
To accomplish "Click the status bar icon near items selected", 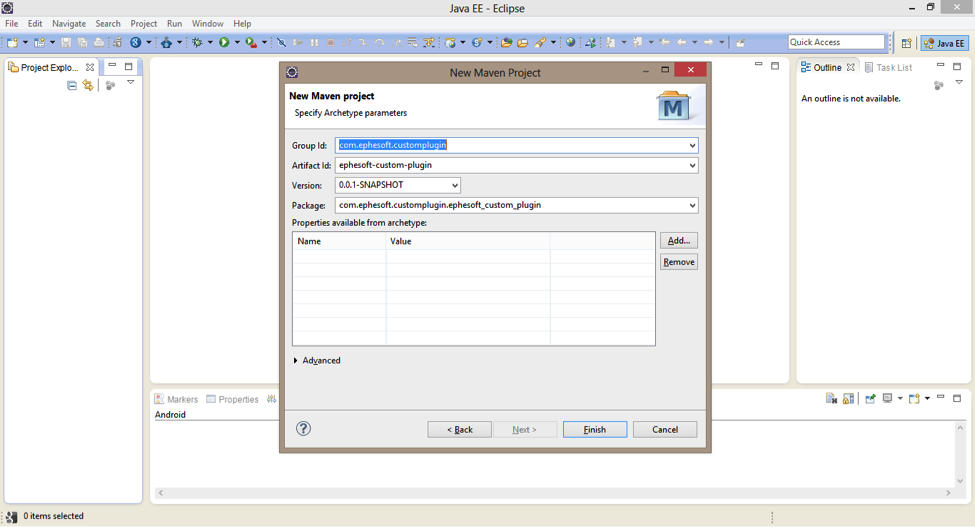I will [x=11, y=516].
